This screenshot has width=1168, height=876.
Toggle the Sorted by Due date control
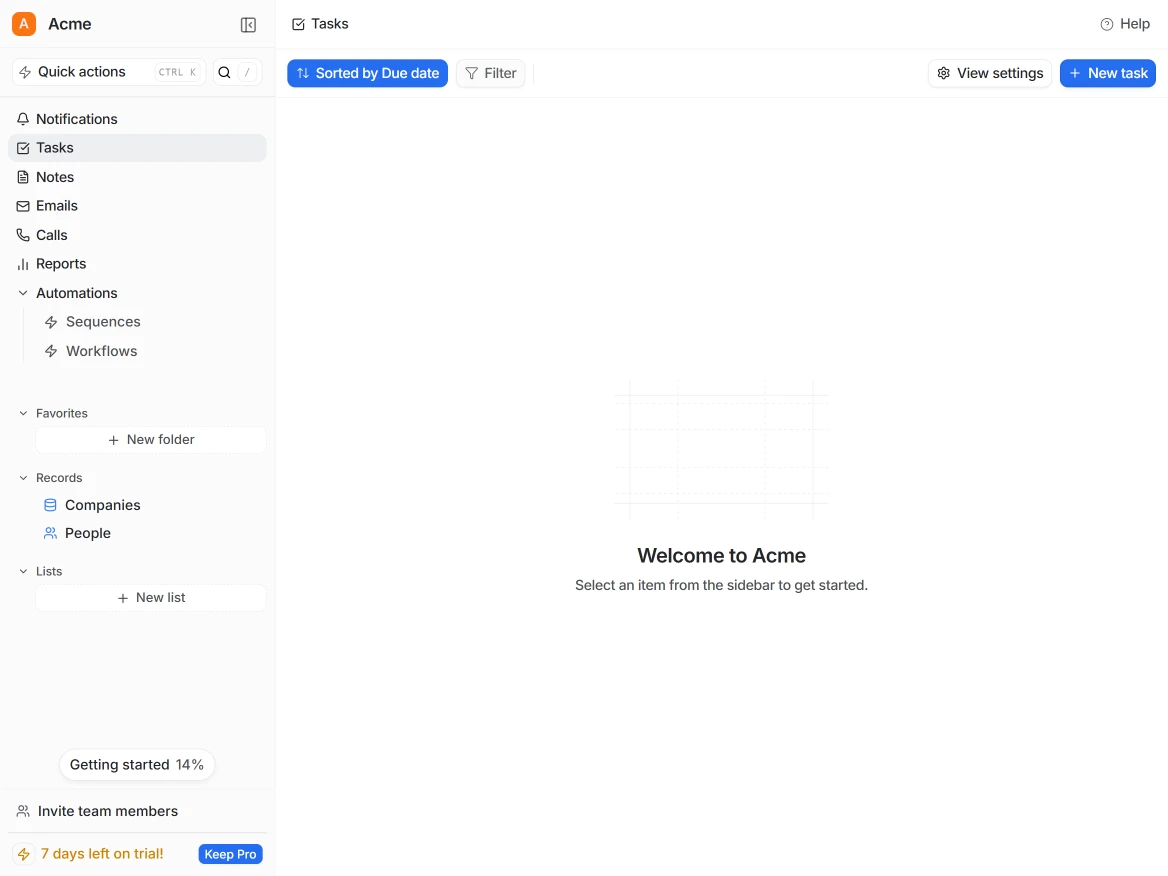point(367,73)
